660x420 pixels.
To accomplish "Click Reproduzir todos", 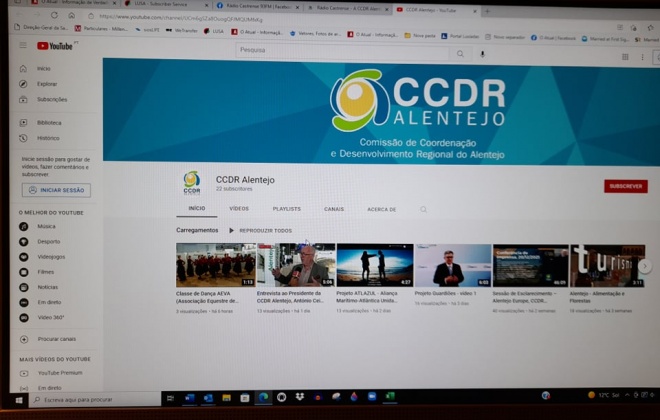I will pos(260,231).
